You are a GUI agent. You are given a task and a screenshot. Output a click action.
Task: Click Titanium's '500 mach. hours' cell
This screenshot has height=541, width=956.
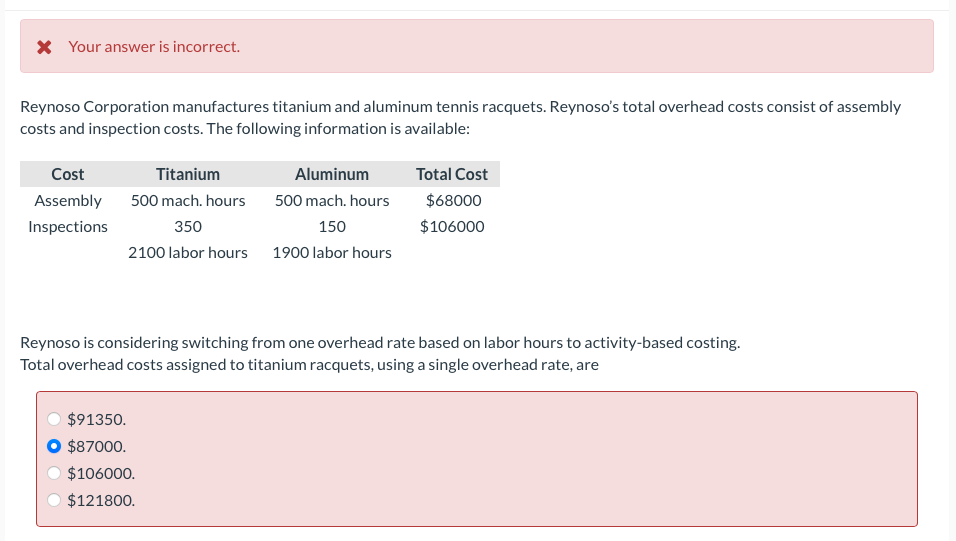click(x=188, y=201)
